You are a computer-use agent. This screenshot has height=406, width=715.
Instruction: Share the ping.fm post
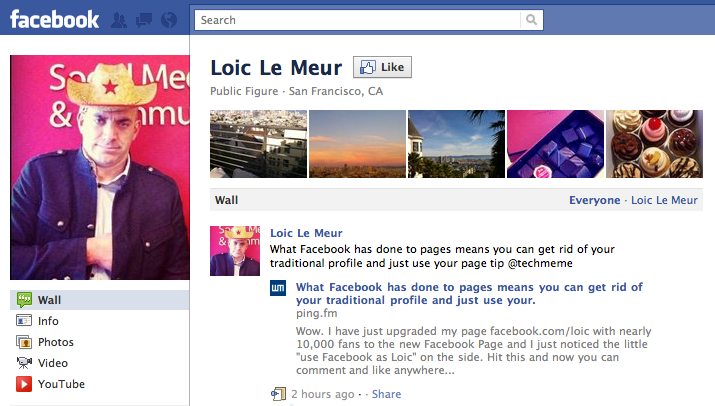tap(386, 394)
